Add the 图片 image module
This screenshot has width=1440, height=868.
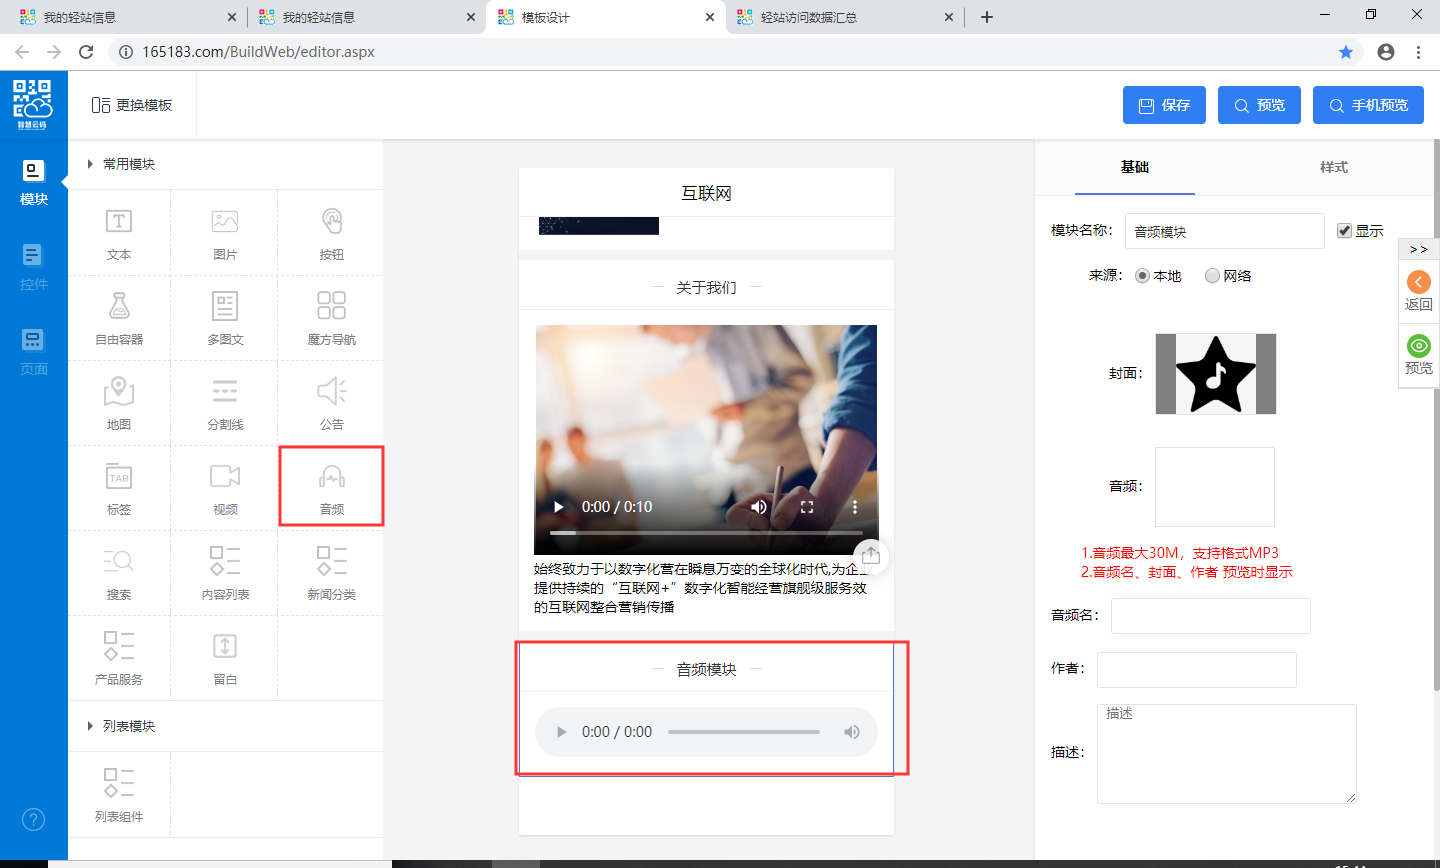(225, 222)
